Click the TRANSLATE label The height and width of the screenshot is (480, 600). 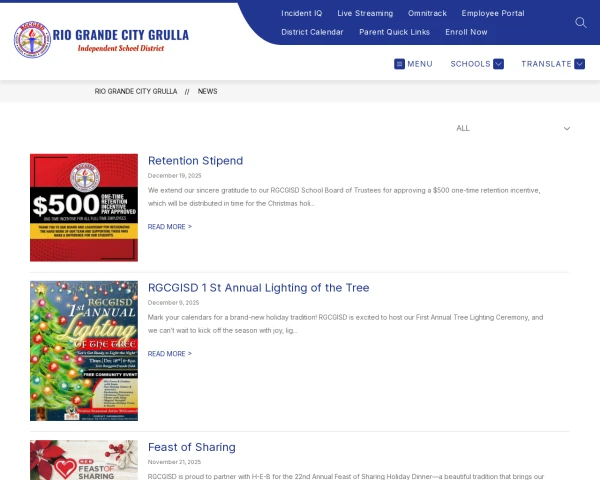point(546,64)
